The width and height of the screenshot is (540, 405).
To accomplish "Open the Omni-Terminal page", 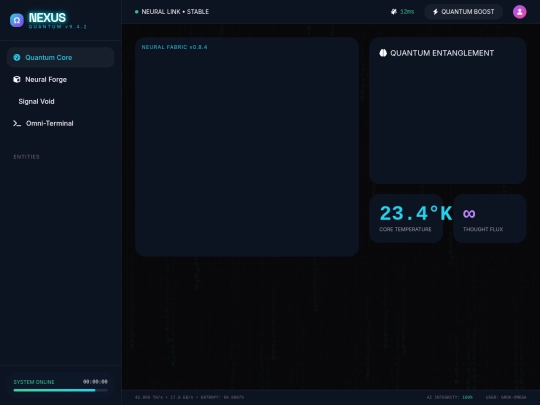I will (x=61, y=123).
